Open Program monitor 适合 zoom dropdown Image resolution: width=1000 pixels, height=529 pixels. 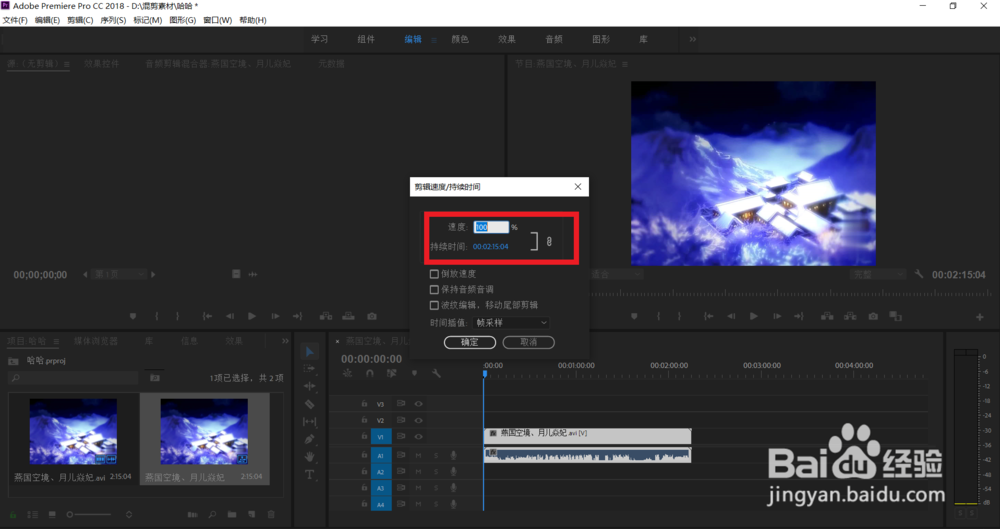click(616, 274)
